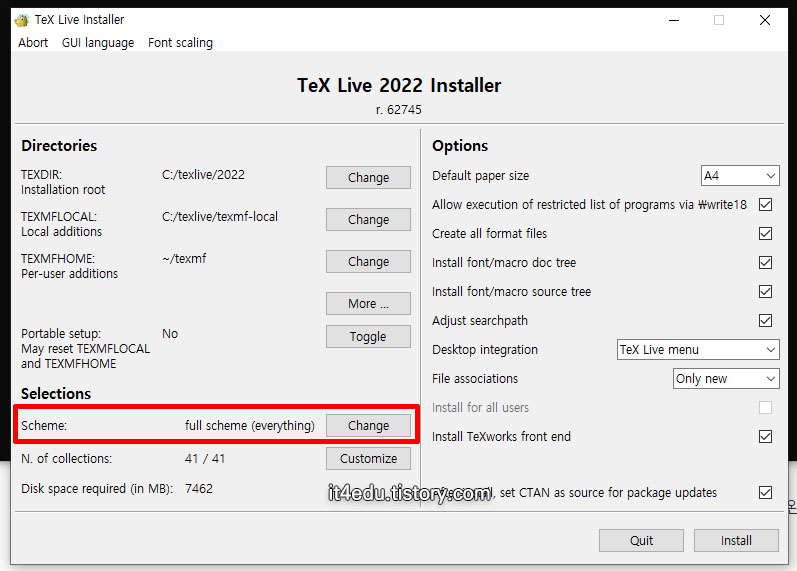797x571 pixels.
Task: Click the C:/texlive/texmf-local path text
Action: (220, 217)
